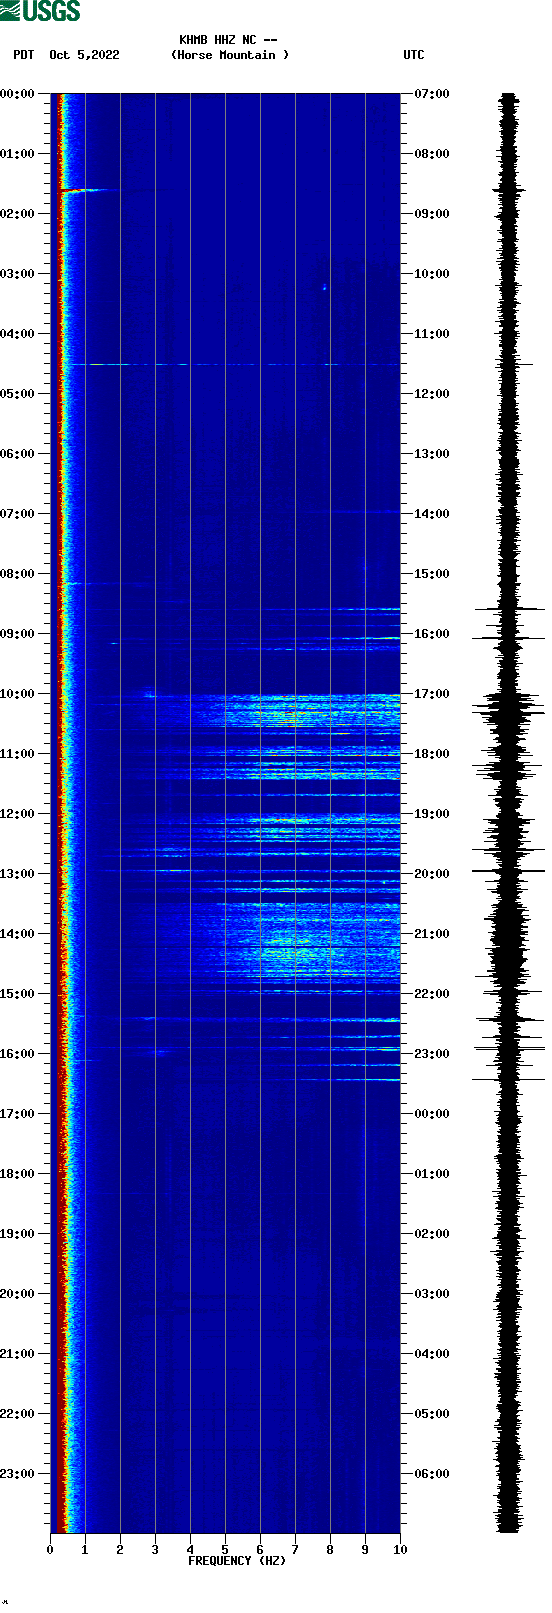Click frequency axis tick label '10'

[x=400, y=1550]
